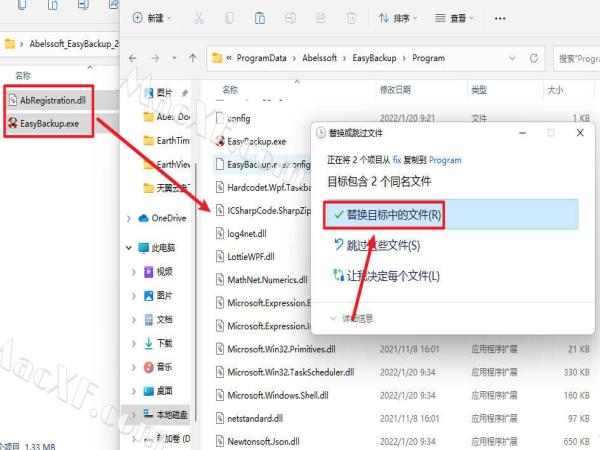Select ICSharpCode.SharpZip file

pos(264,210)
